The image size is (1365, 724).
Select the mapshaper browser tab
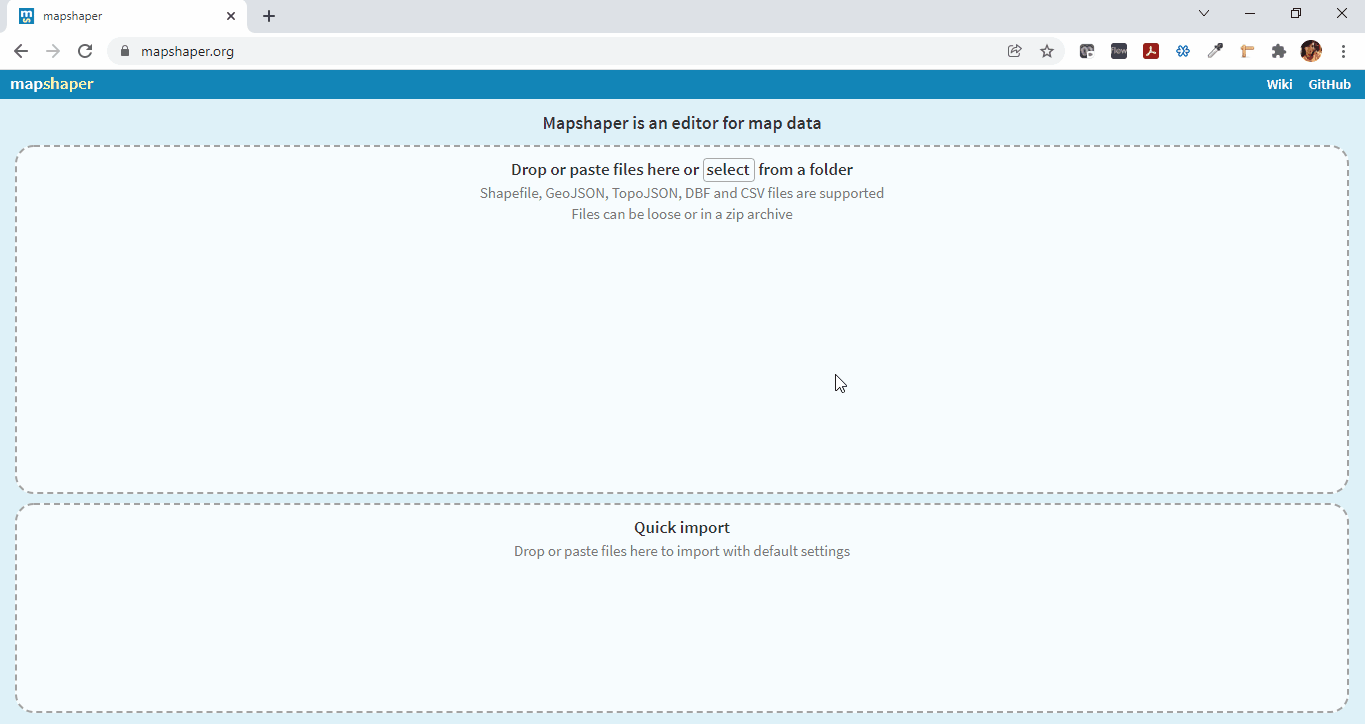[128, 17]
